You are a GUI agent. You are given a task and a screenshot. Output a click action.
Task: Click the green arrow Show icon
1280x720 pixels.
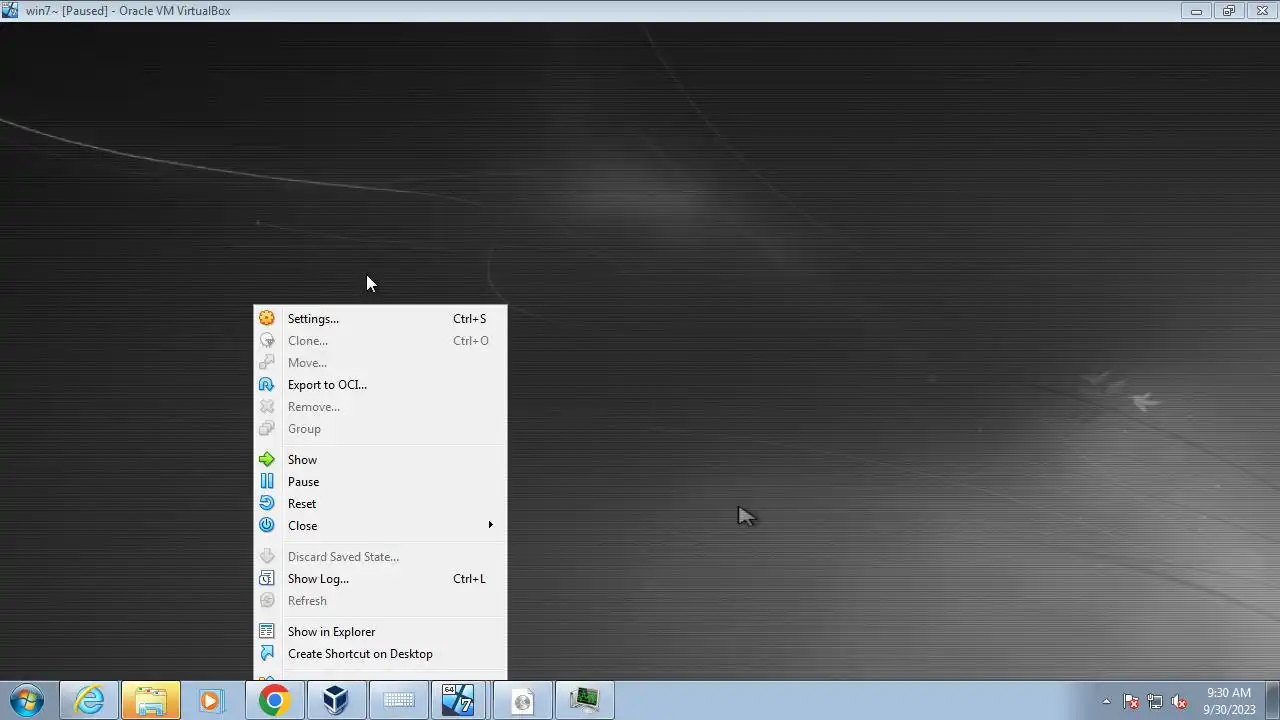click(267, 460)
